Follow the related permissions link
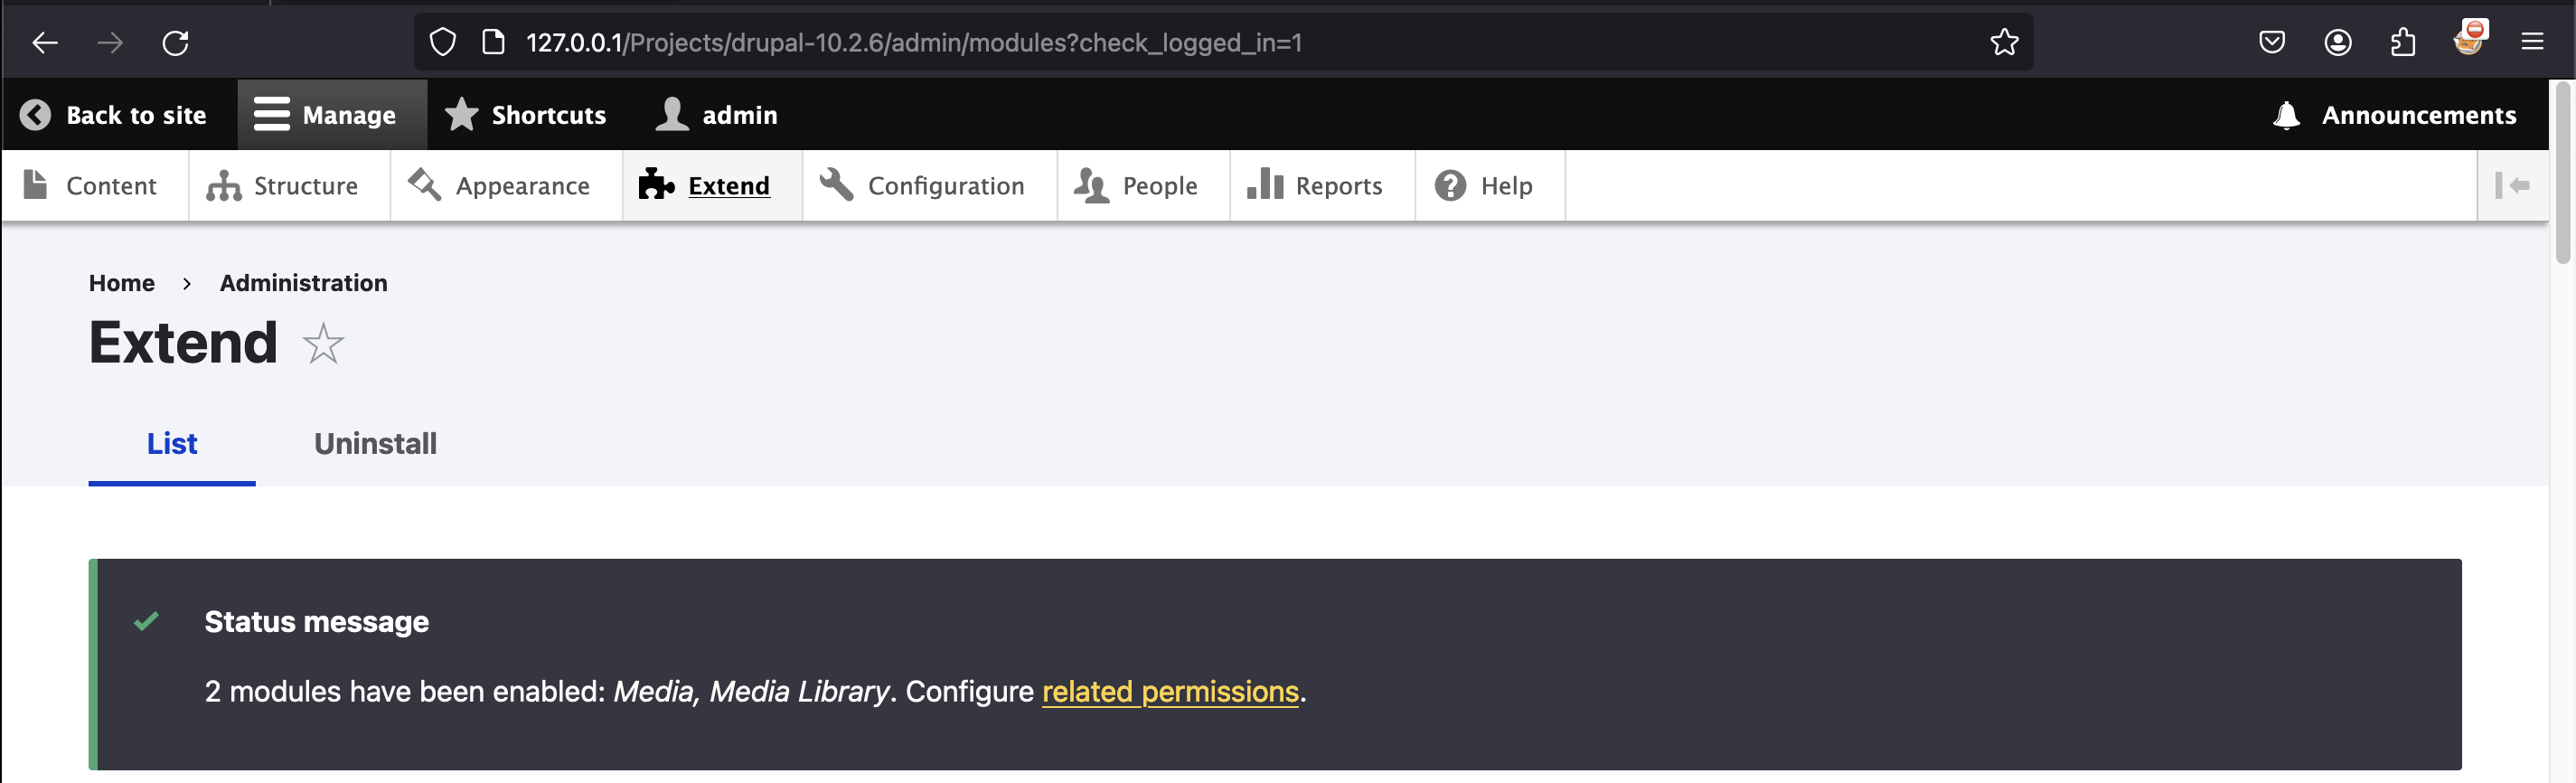 click(1169, 692)
